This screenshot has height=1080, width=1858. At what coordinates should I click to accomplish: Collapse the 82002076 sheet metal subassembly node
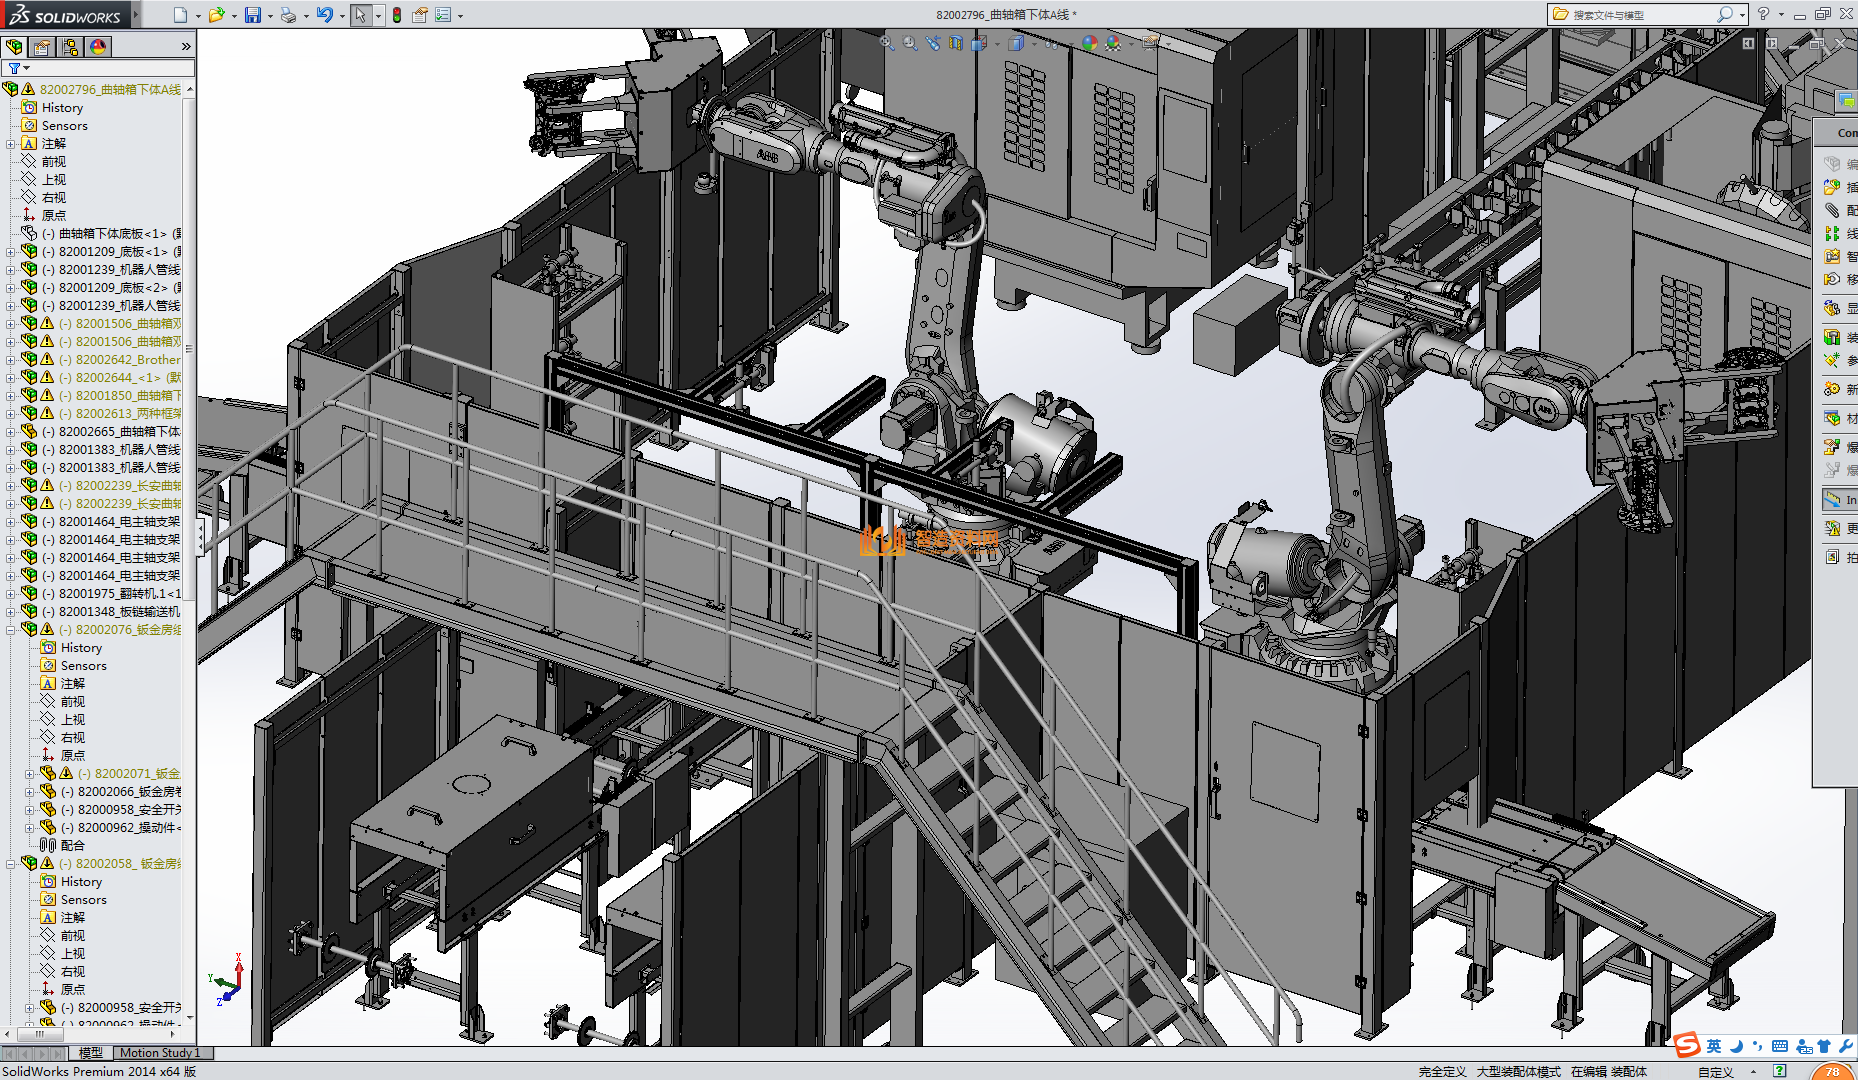click(11, 630)
